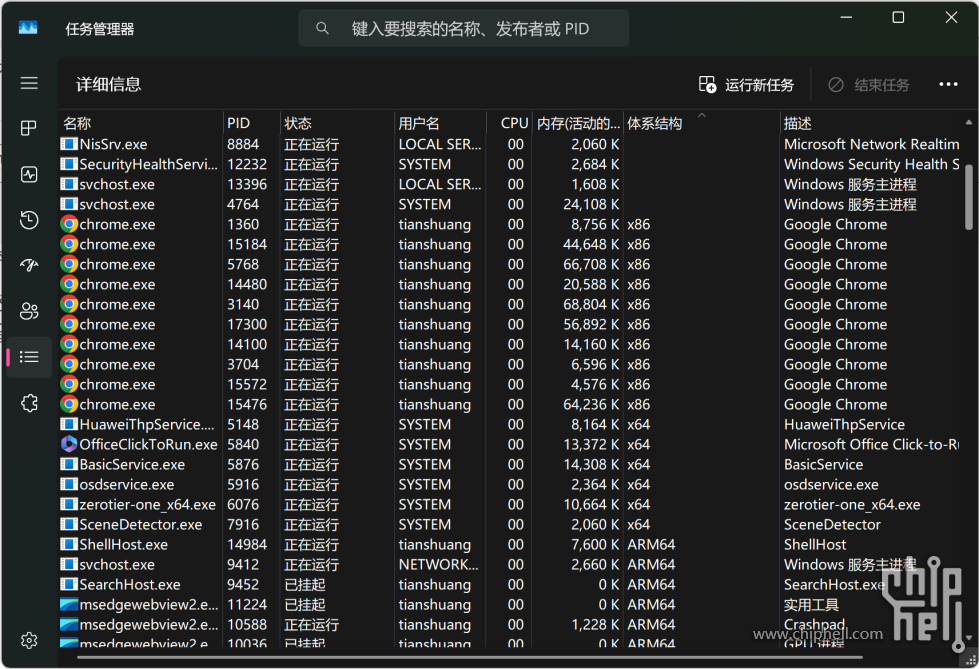Viewport: 979px width, 669px height.
Task: Click the 结束任务 button
Action: (869, 85)
